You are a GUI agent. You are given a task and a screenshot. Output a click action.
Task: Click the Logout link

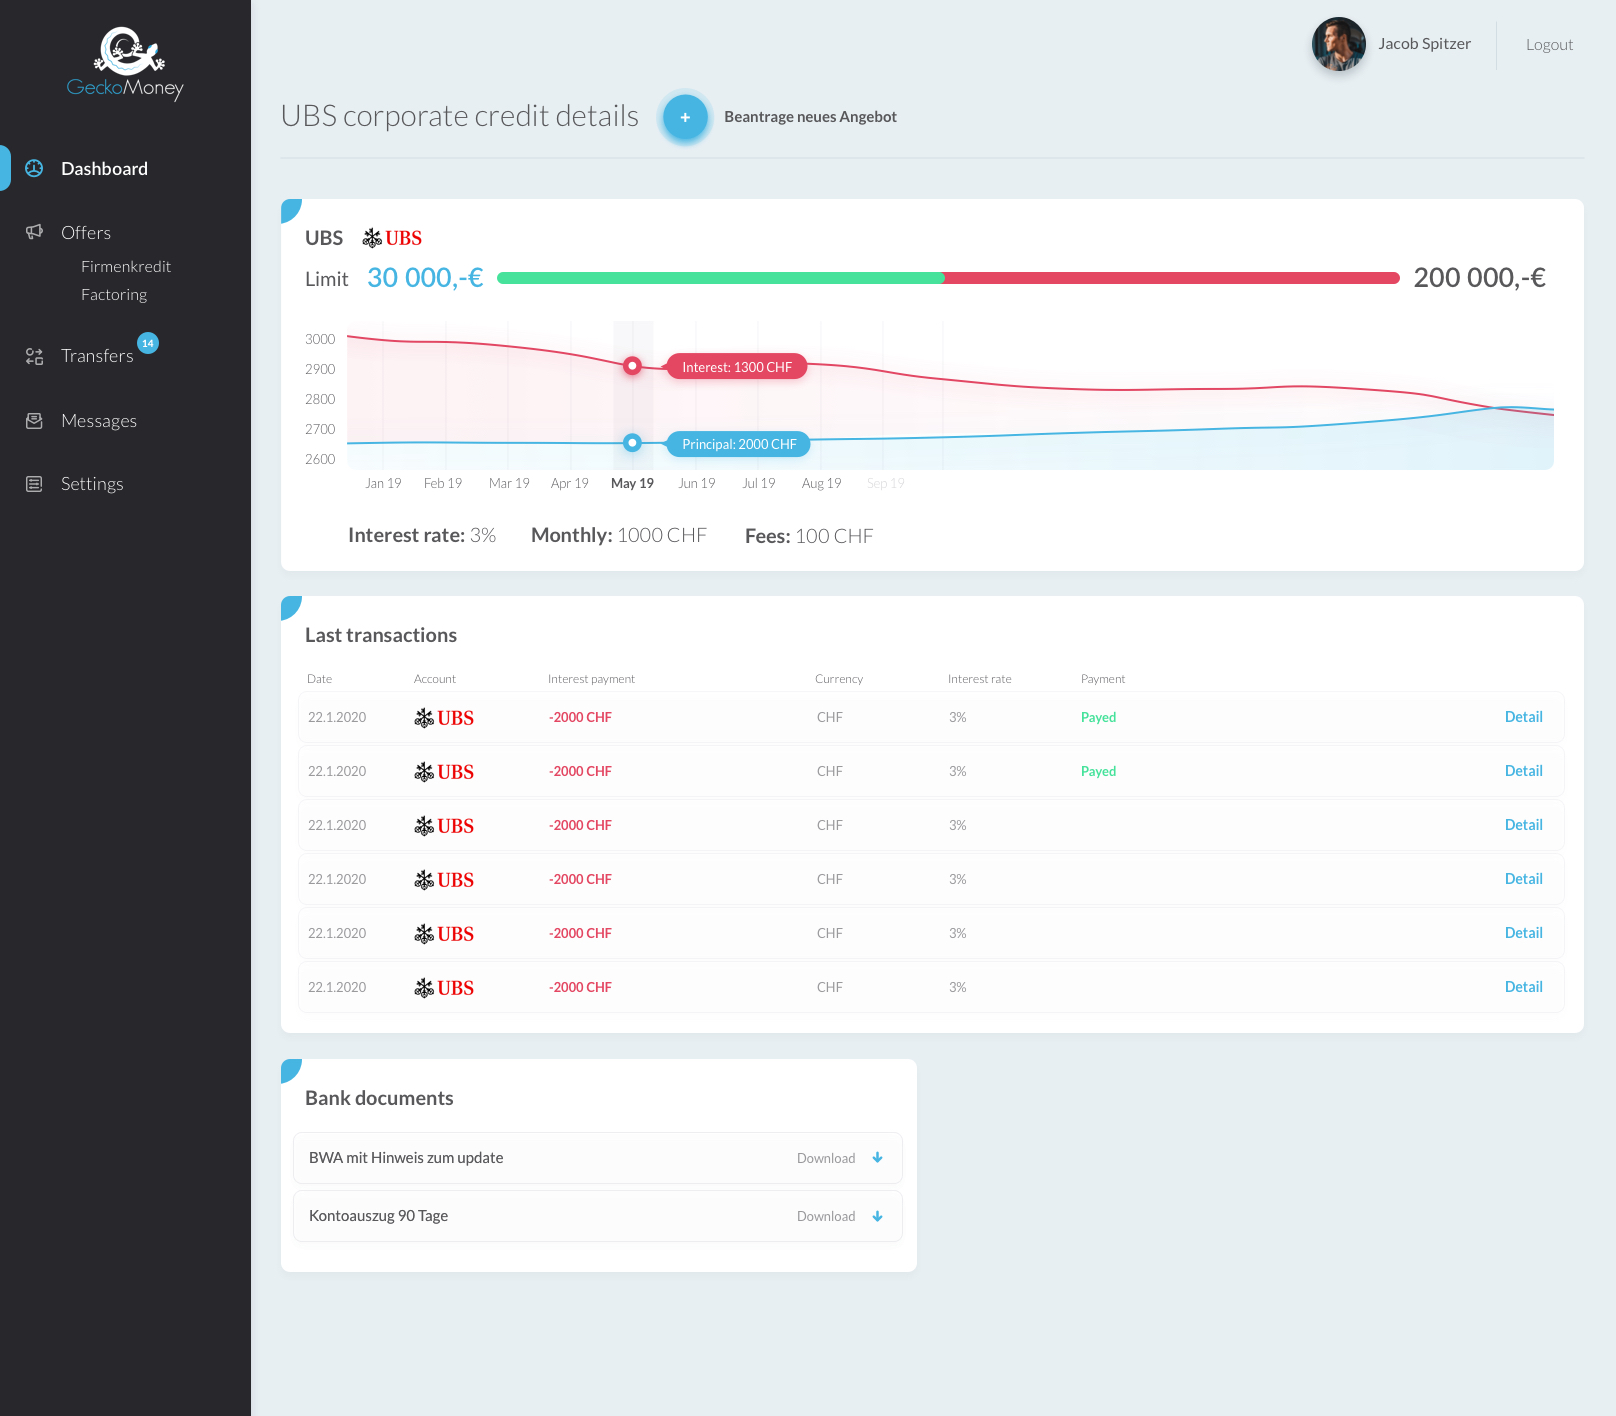click(1549, 44)
